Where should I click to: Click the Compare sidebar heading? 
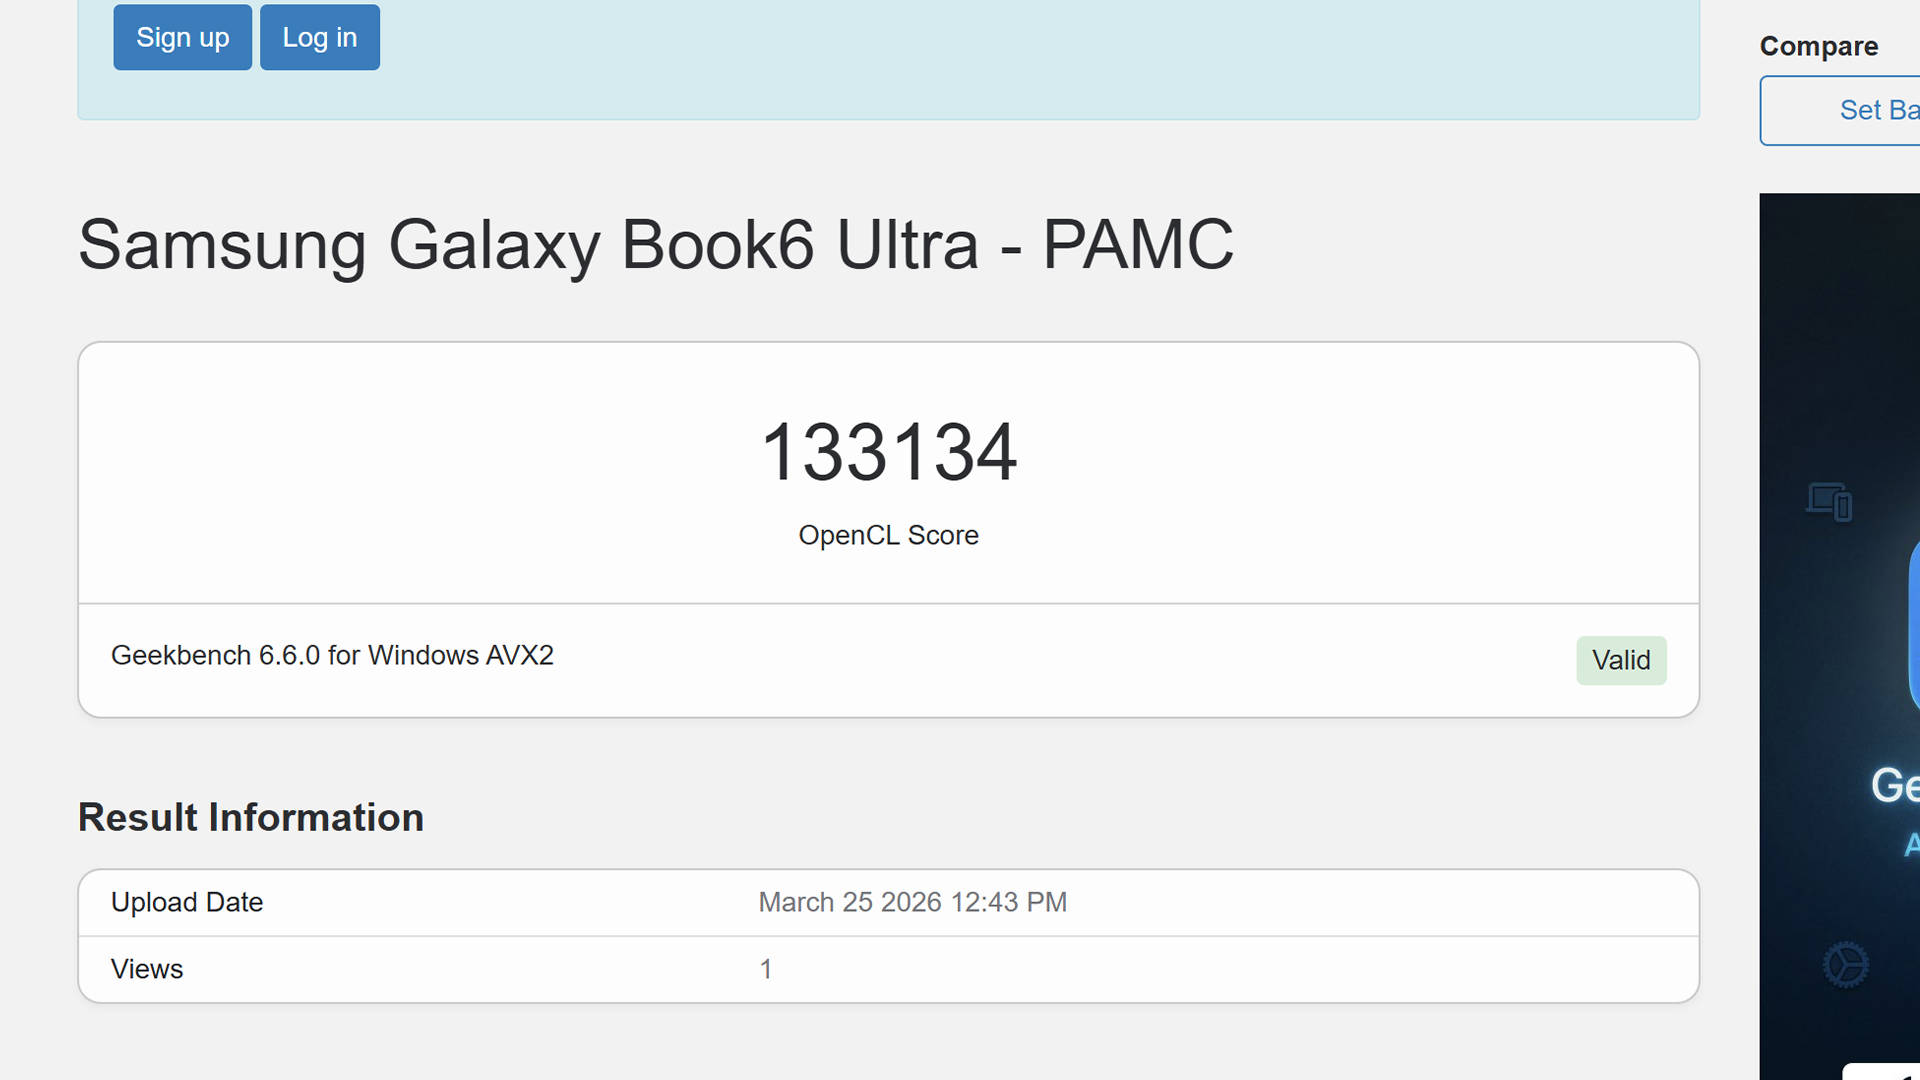tap(1818, 46)
